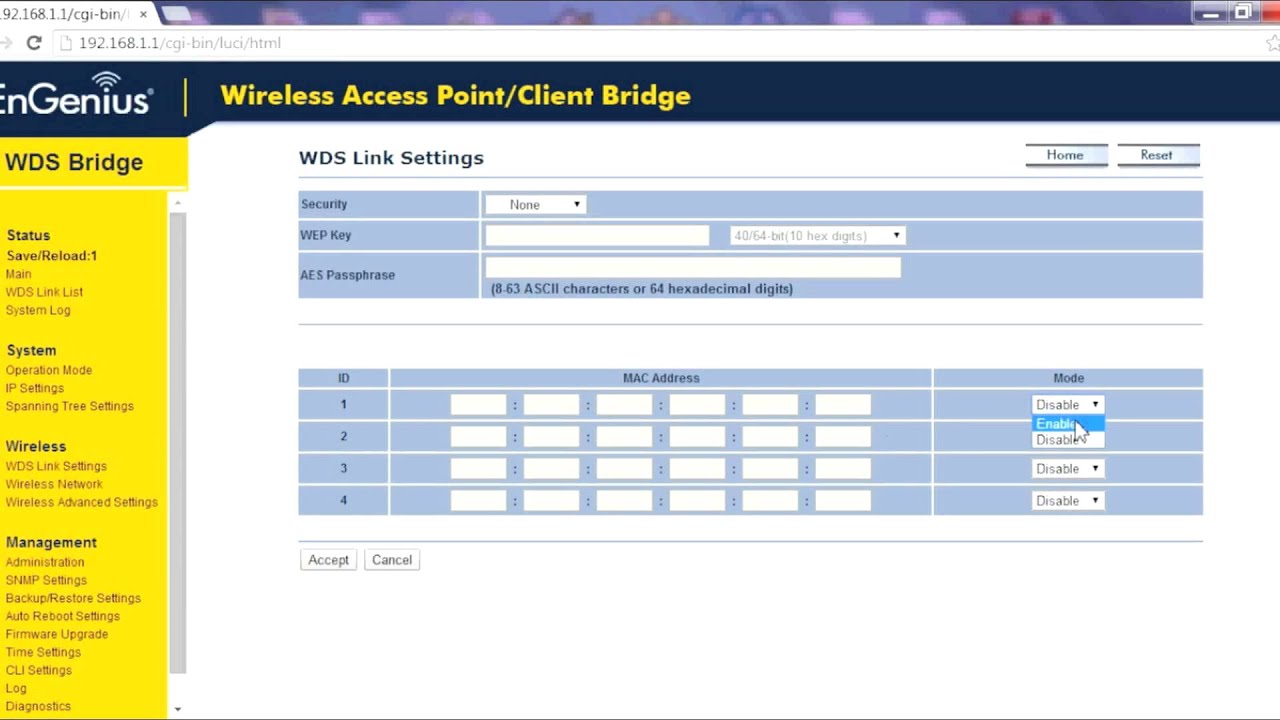Click first MAC octet field in row 2
The width and height of the screenshot is (1280, 720).
[x=478, y=437]
